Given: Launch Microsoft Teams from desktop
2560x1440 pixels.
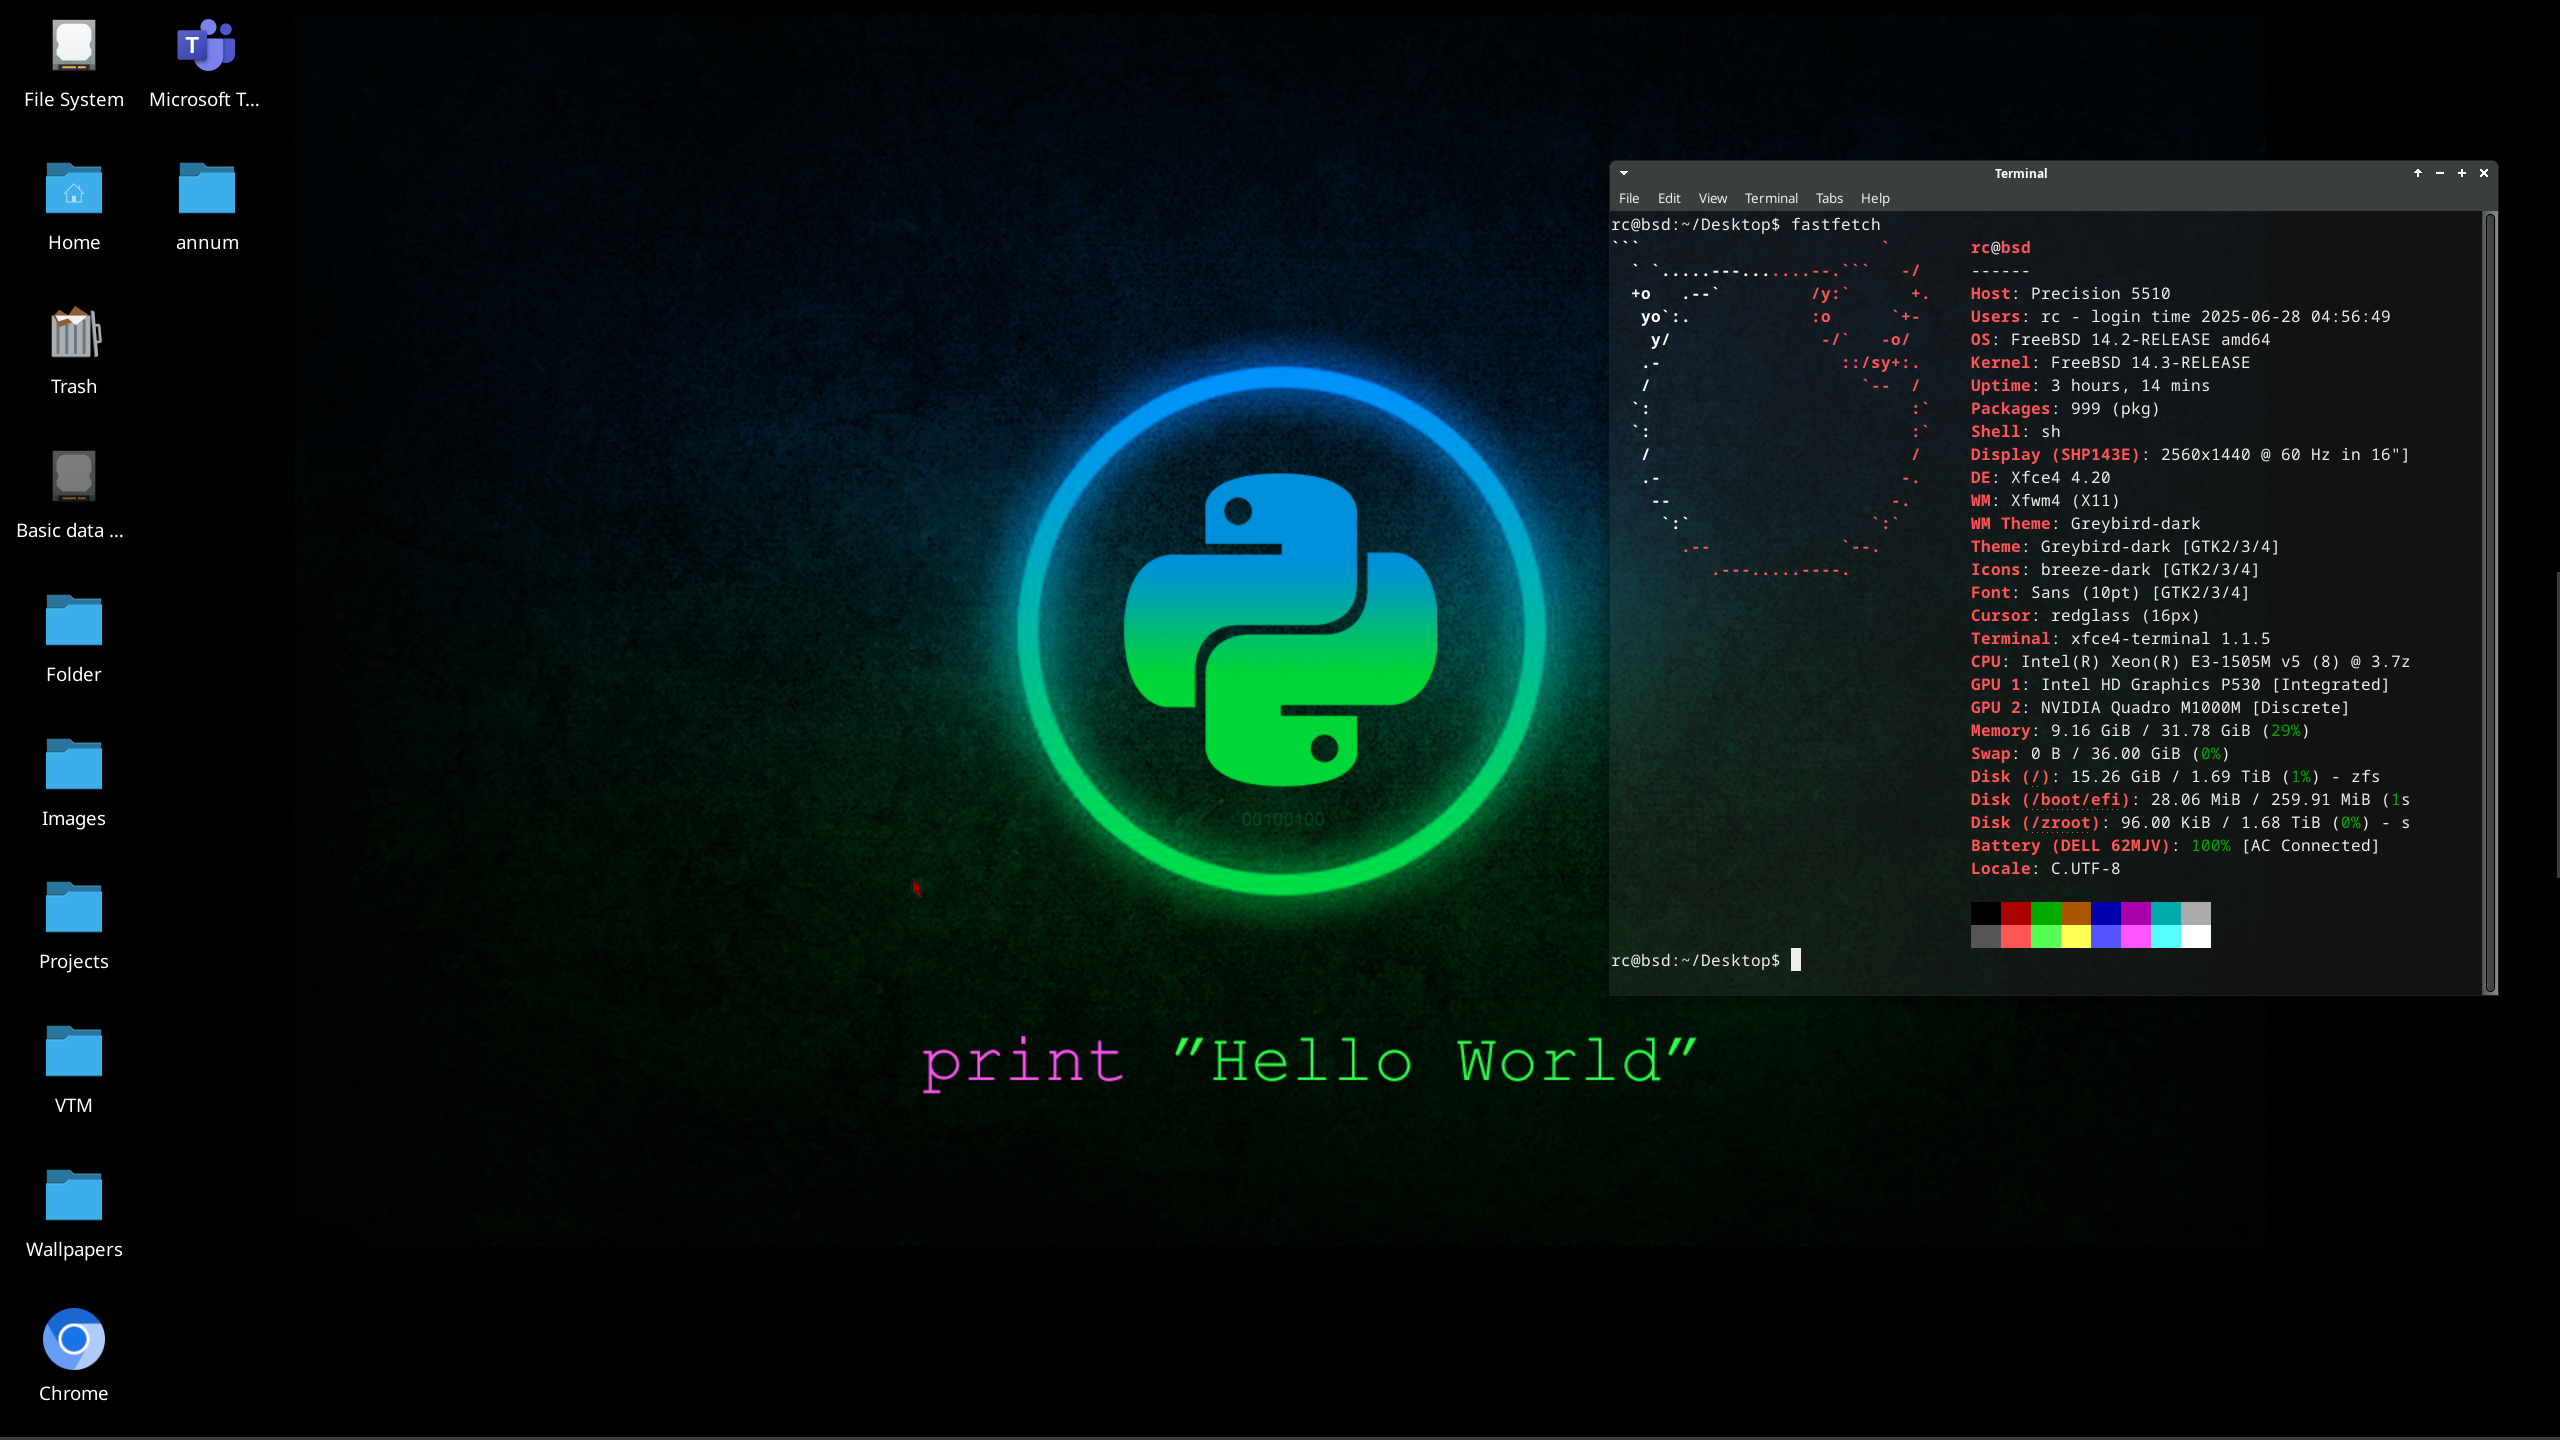Looking at the screenshot, I should click(x=205, y=47).
